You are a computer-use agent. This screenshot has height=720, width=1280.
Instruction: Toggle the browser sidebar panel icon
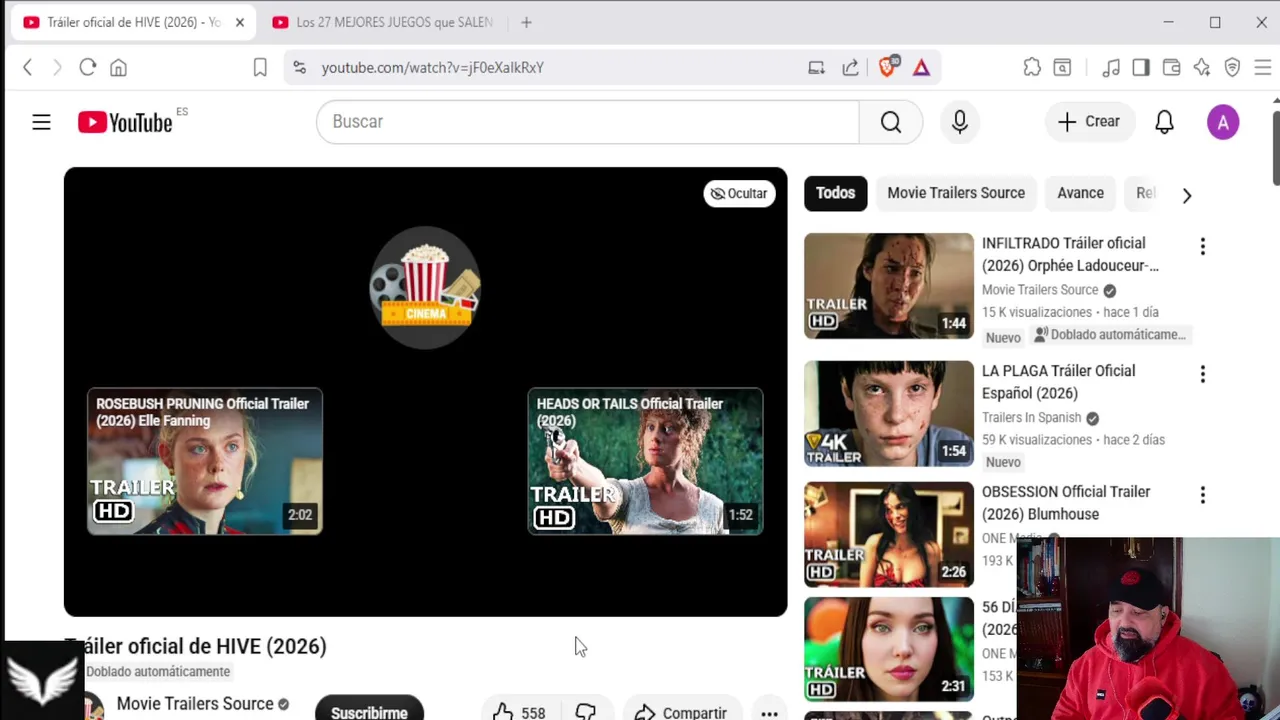coord(1141,67)
